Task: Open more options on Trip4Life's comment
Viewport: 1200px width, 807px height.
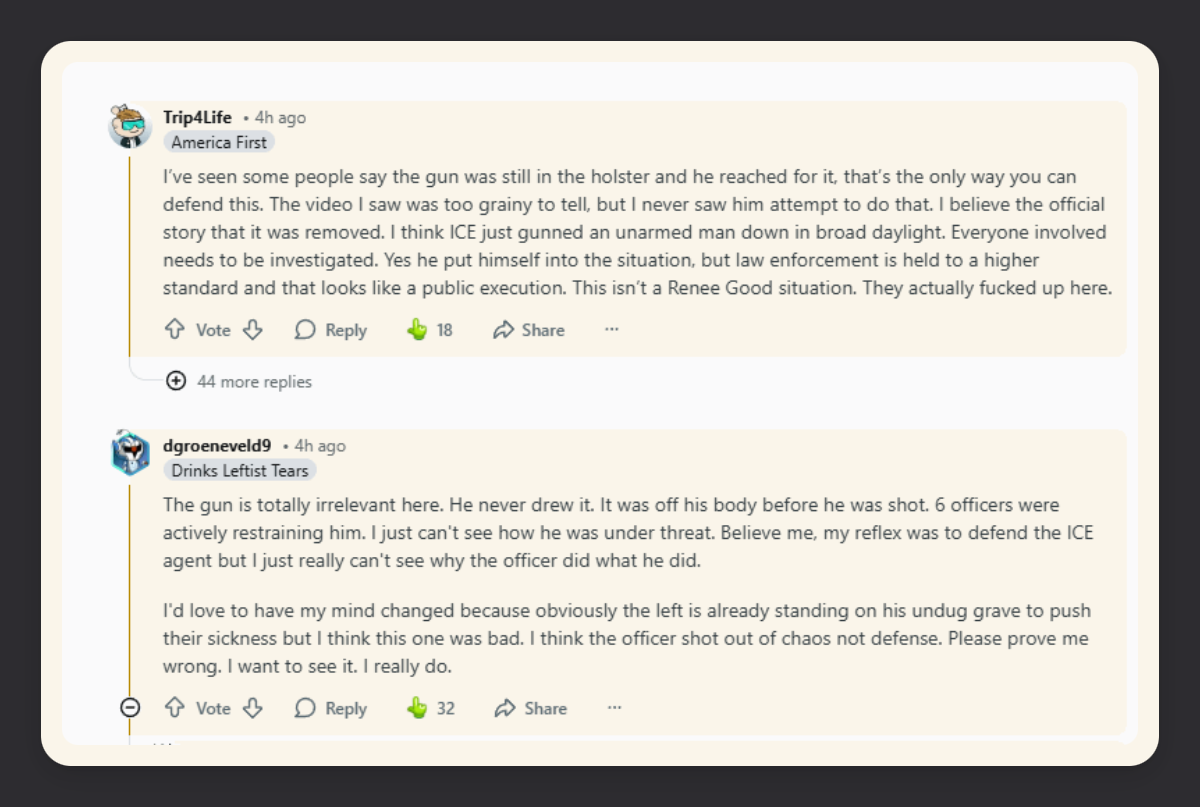Action: [612, 330]
